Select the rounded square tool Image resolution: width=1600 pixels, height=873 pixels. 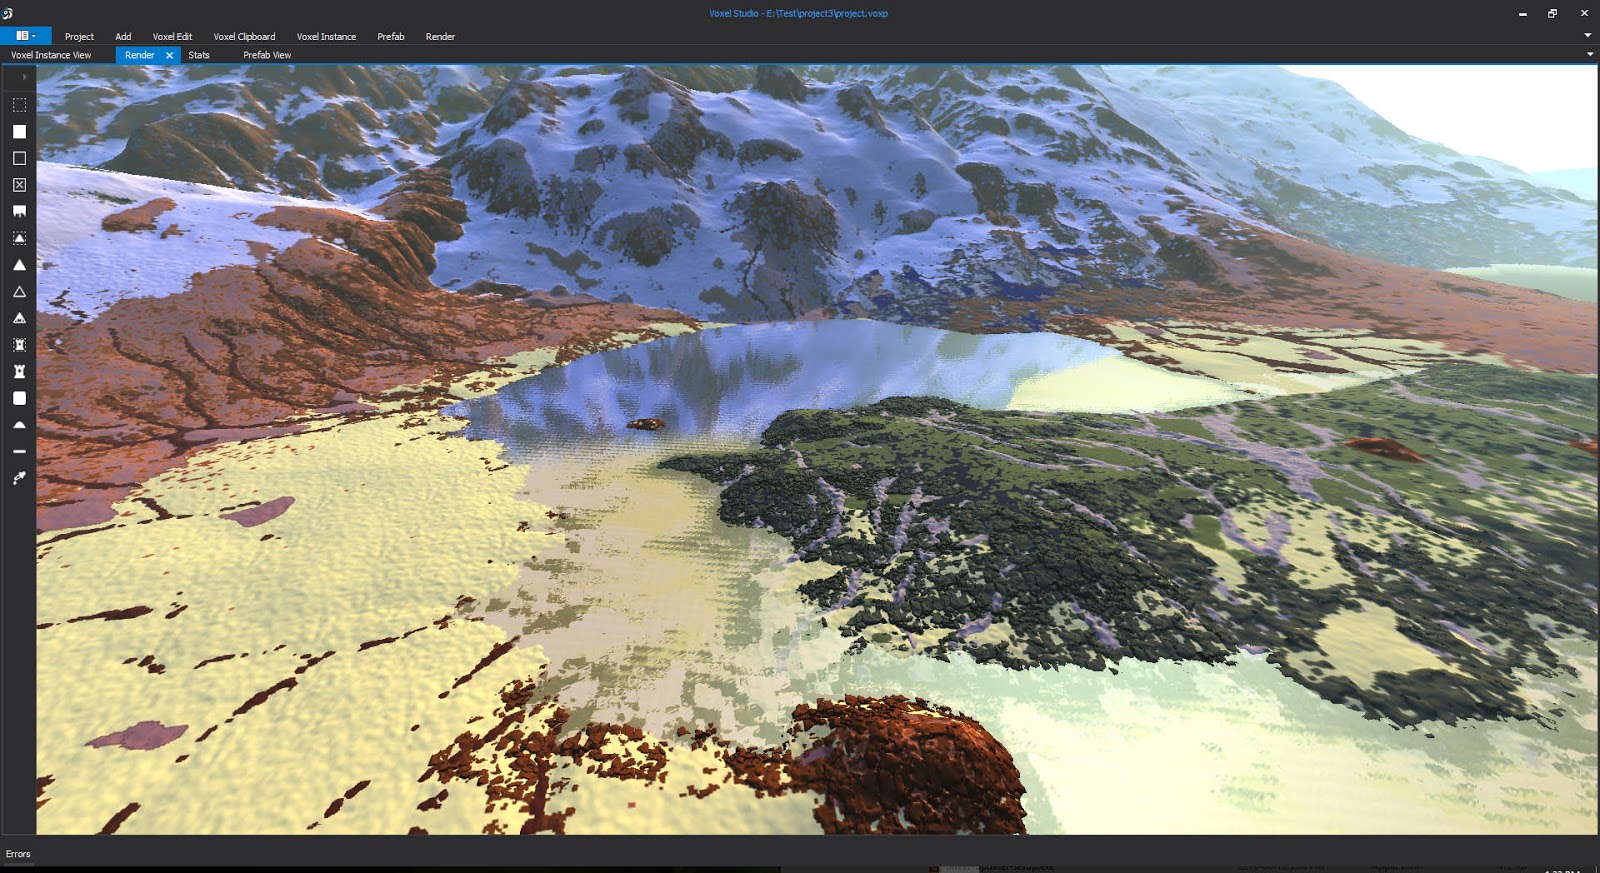coord(19,398)
